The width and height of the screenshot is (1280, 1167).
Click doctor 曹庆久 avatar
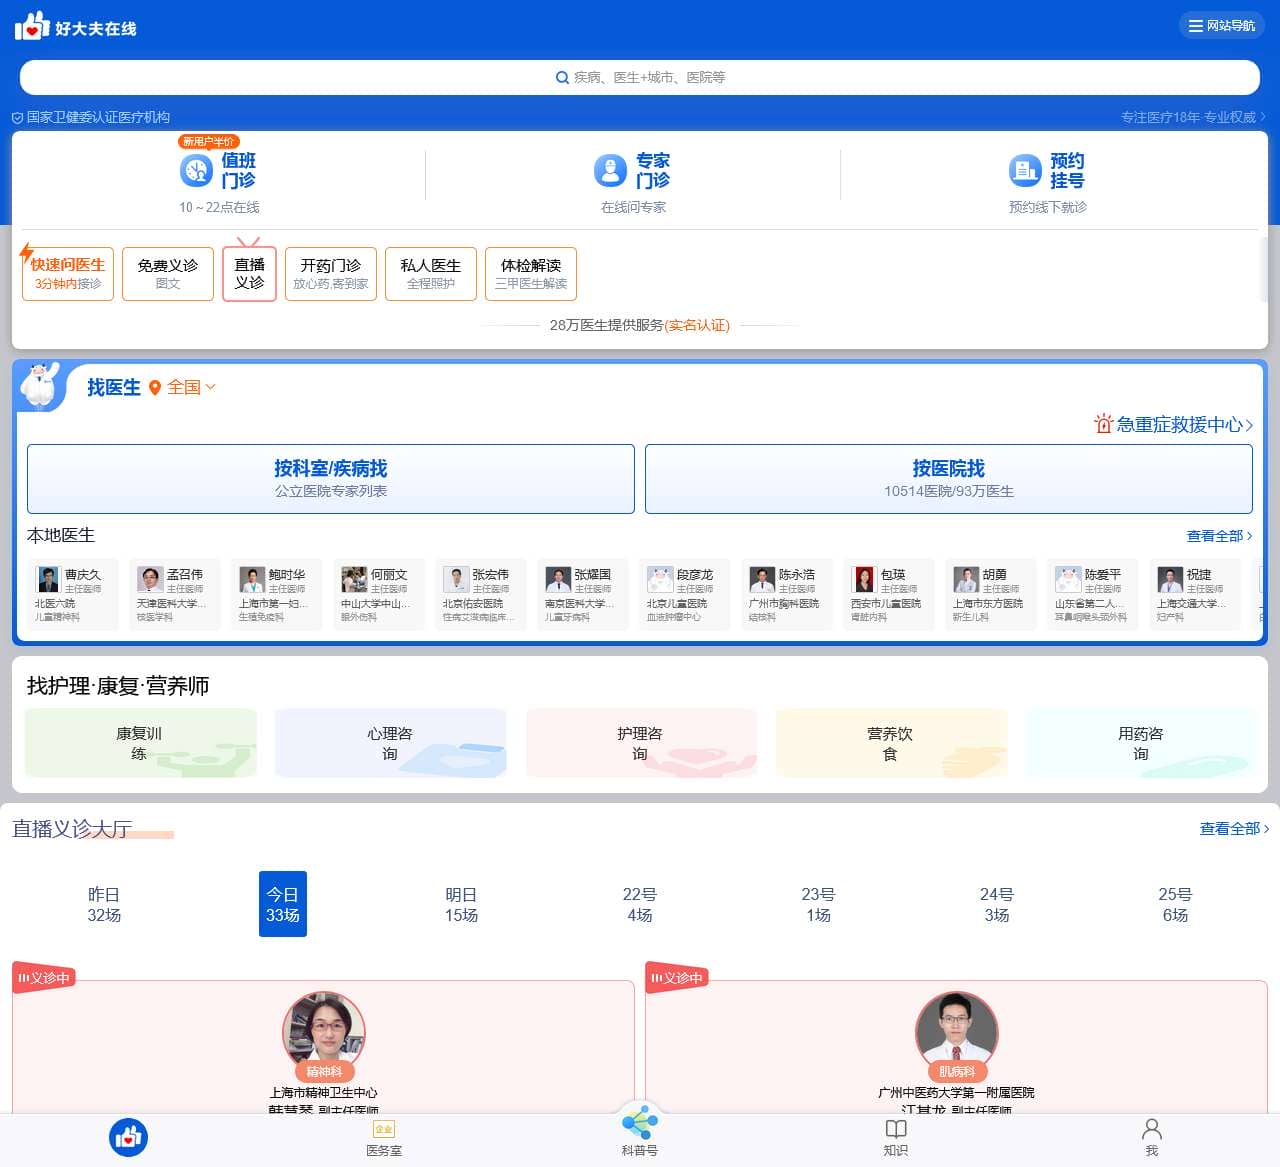48,579
